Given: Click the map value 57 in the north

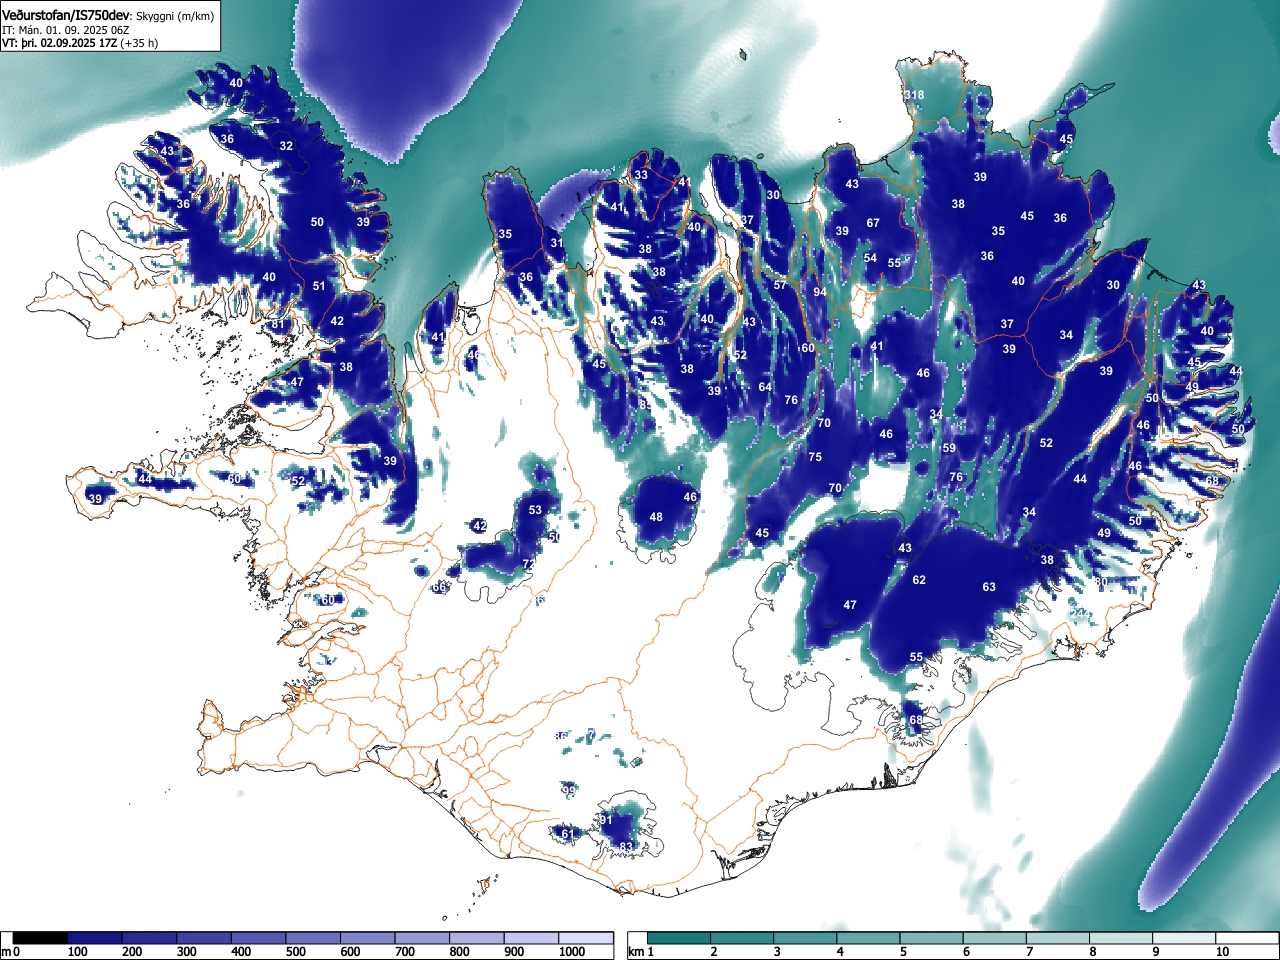Looking at the screenshot, I should coord(780,286).
